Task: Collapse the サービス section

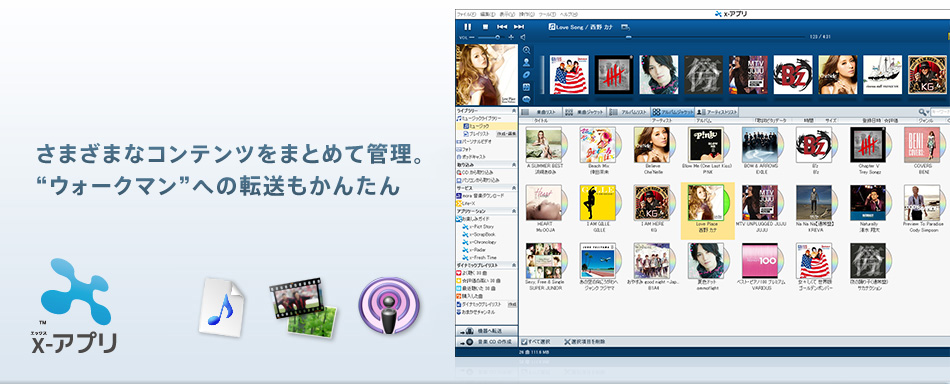Action: 514,188
